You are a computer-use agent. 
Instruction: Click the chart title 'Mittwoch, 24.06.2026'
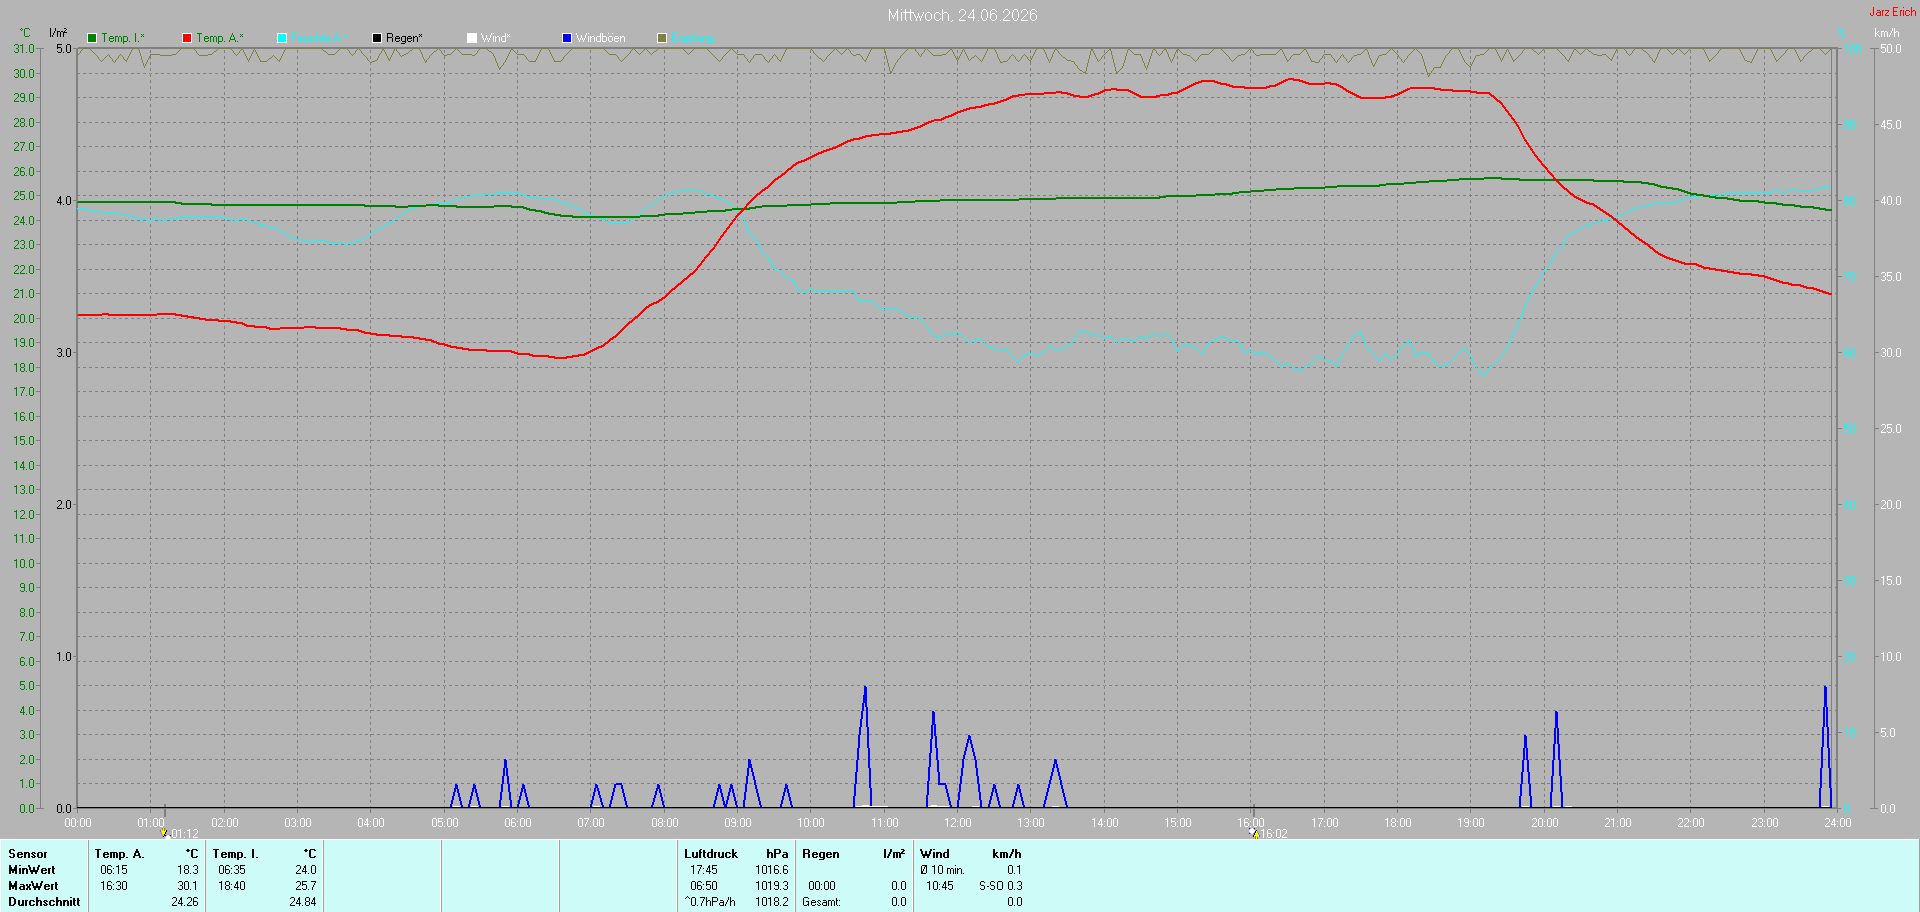pyautogui.click(x=963, y=15)
